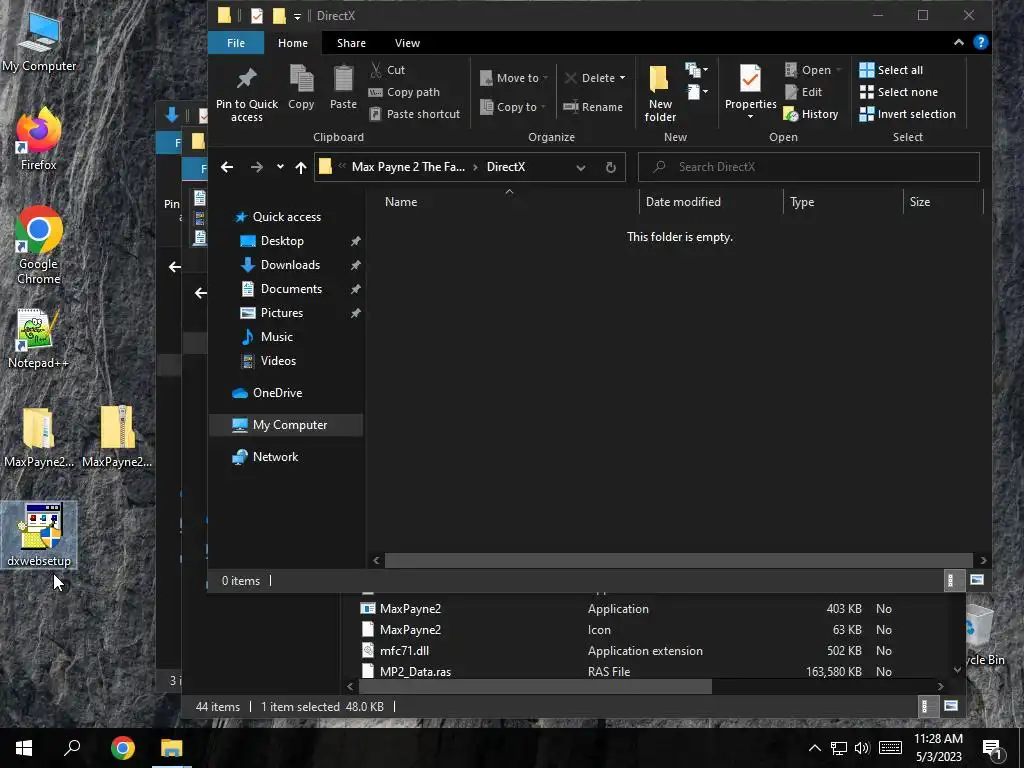The image size is (1024, 768).
Task: Click taskbar File Explorer icon
Action: point(172,748)
